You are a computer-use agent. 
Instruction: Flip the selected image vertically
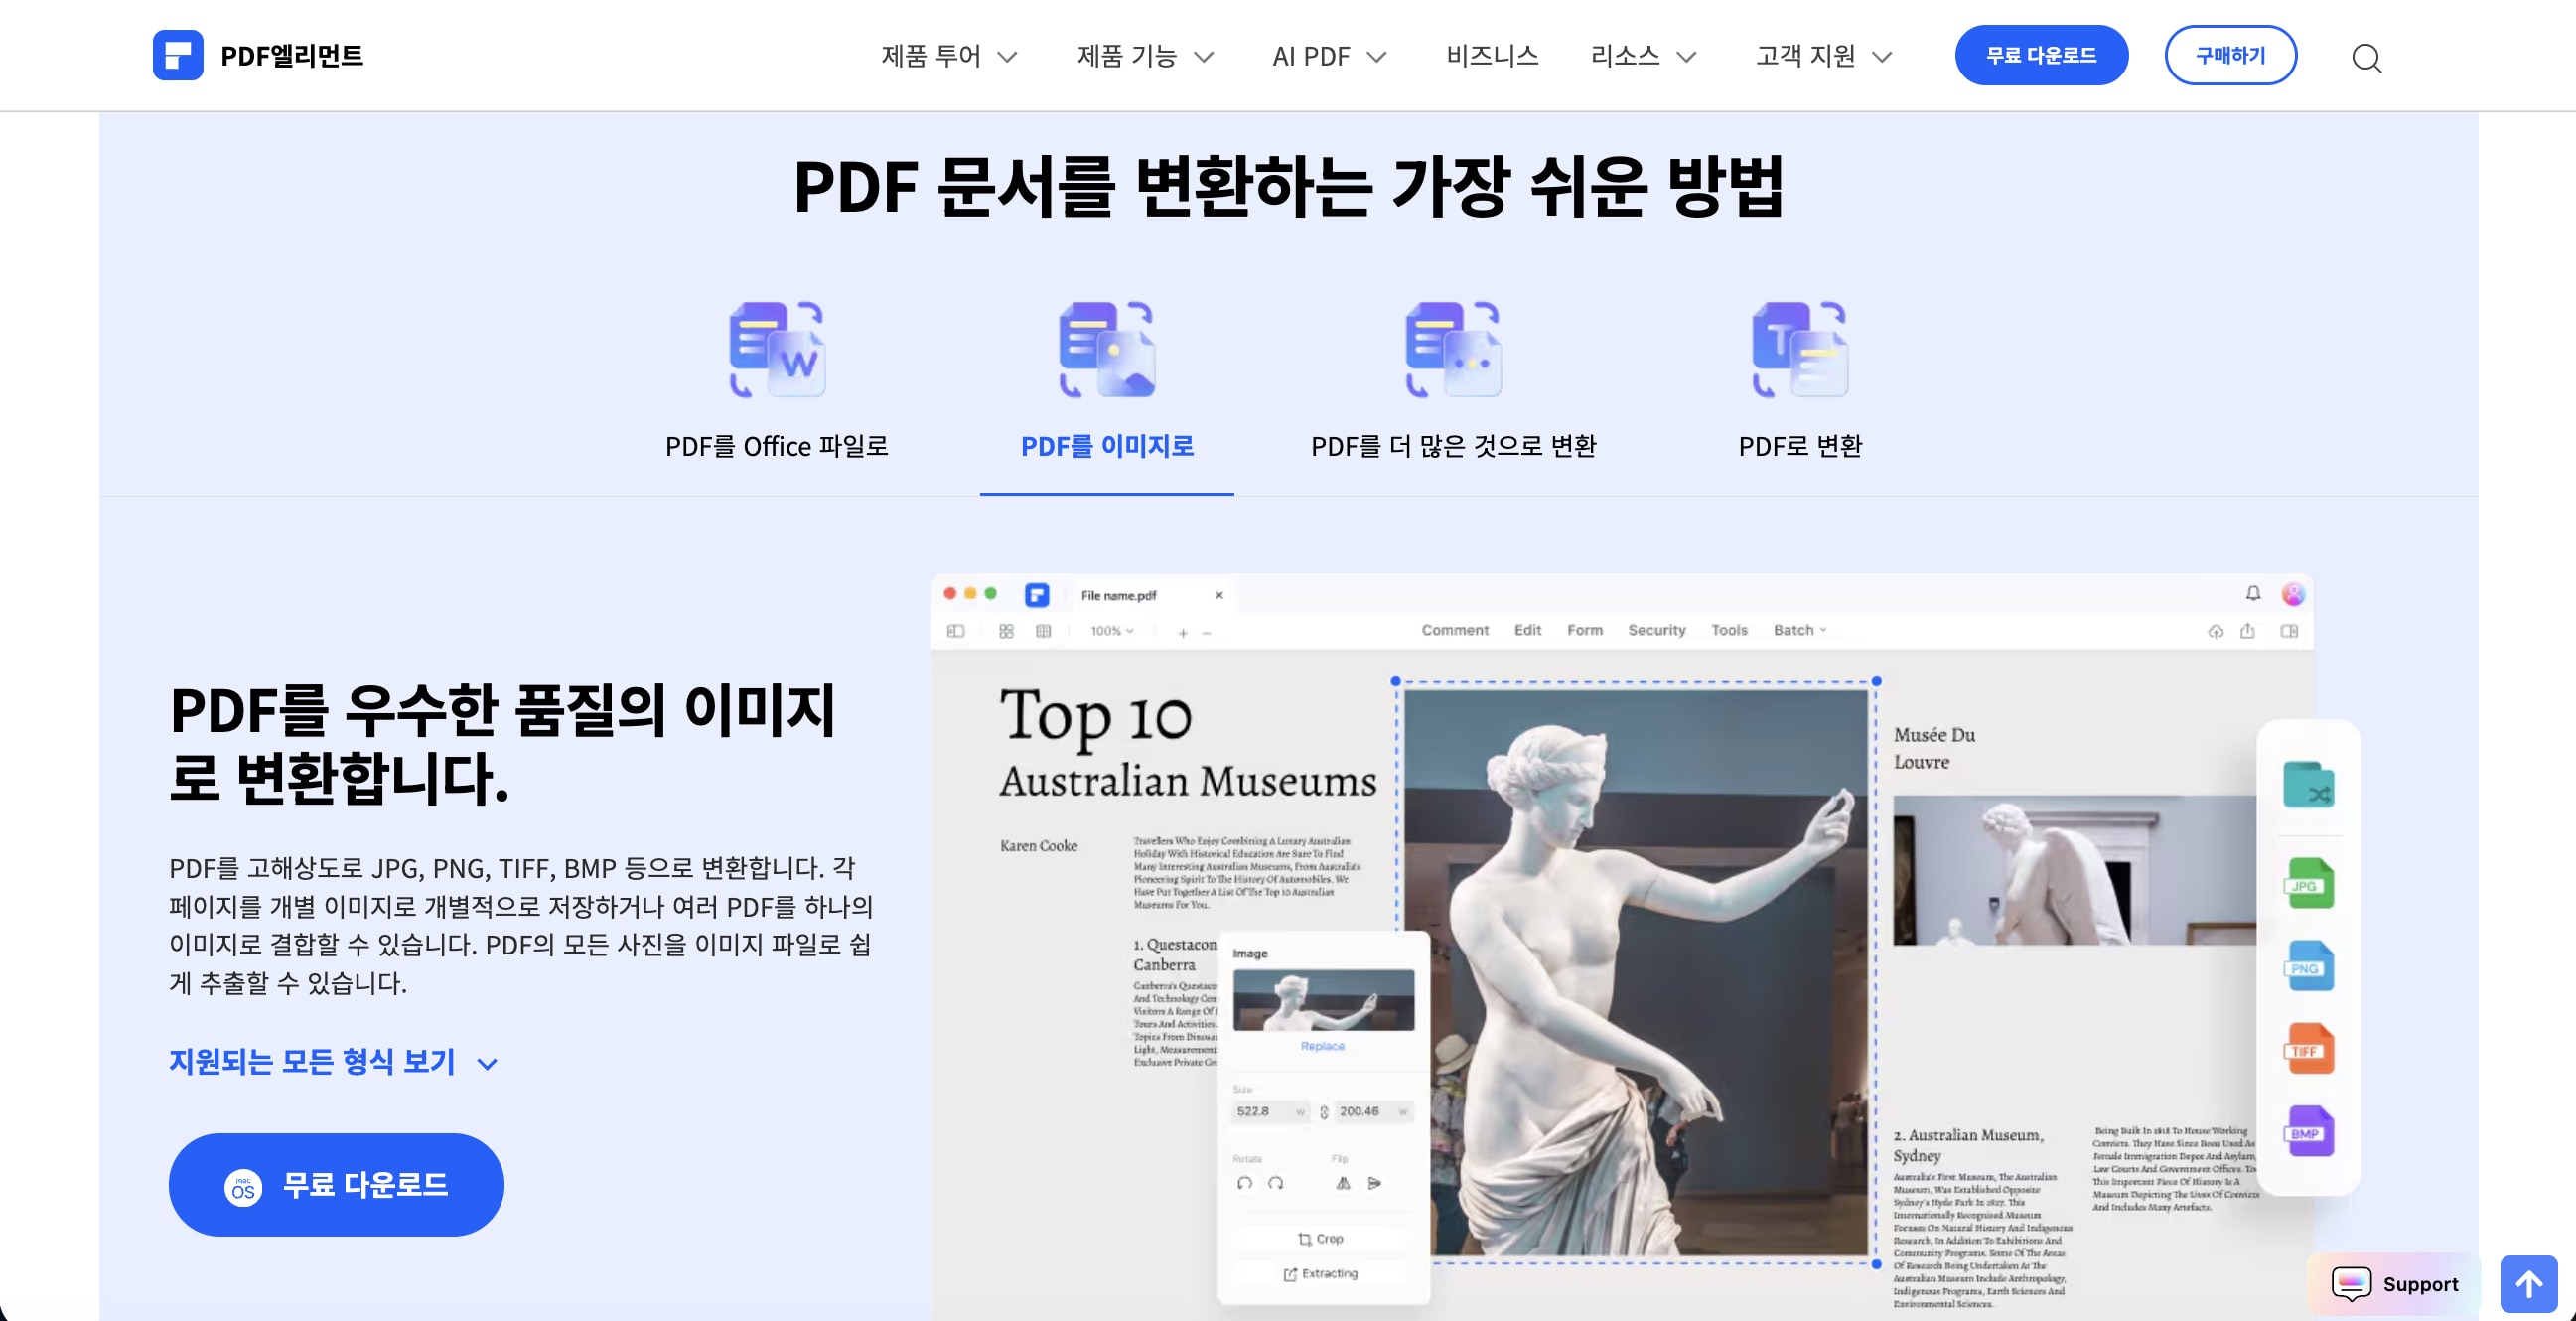[1375, 1184]
